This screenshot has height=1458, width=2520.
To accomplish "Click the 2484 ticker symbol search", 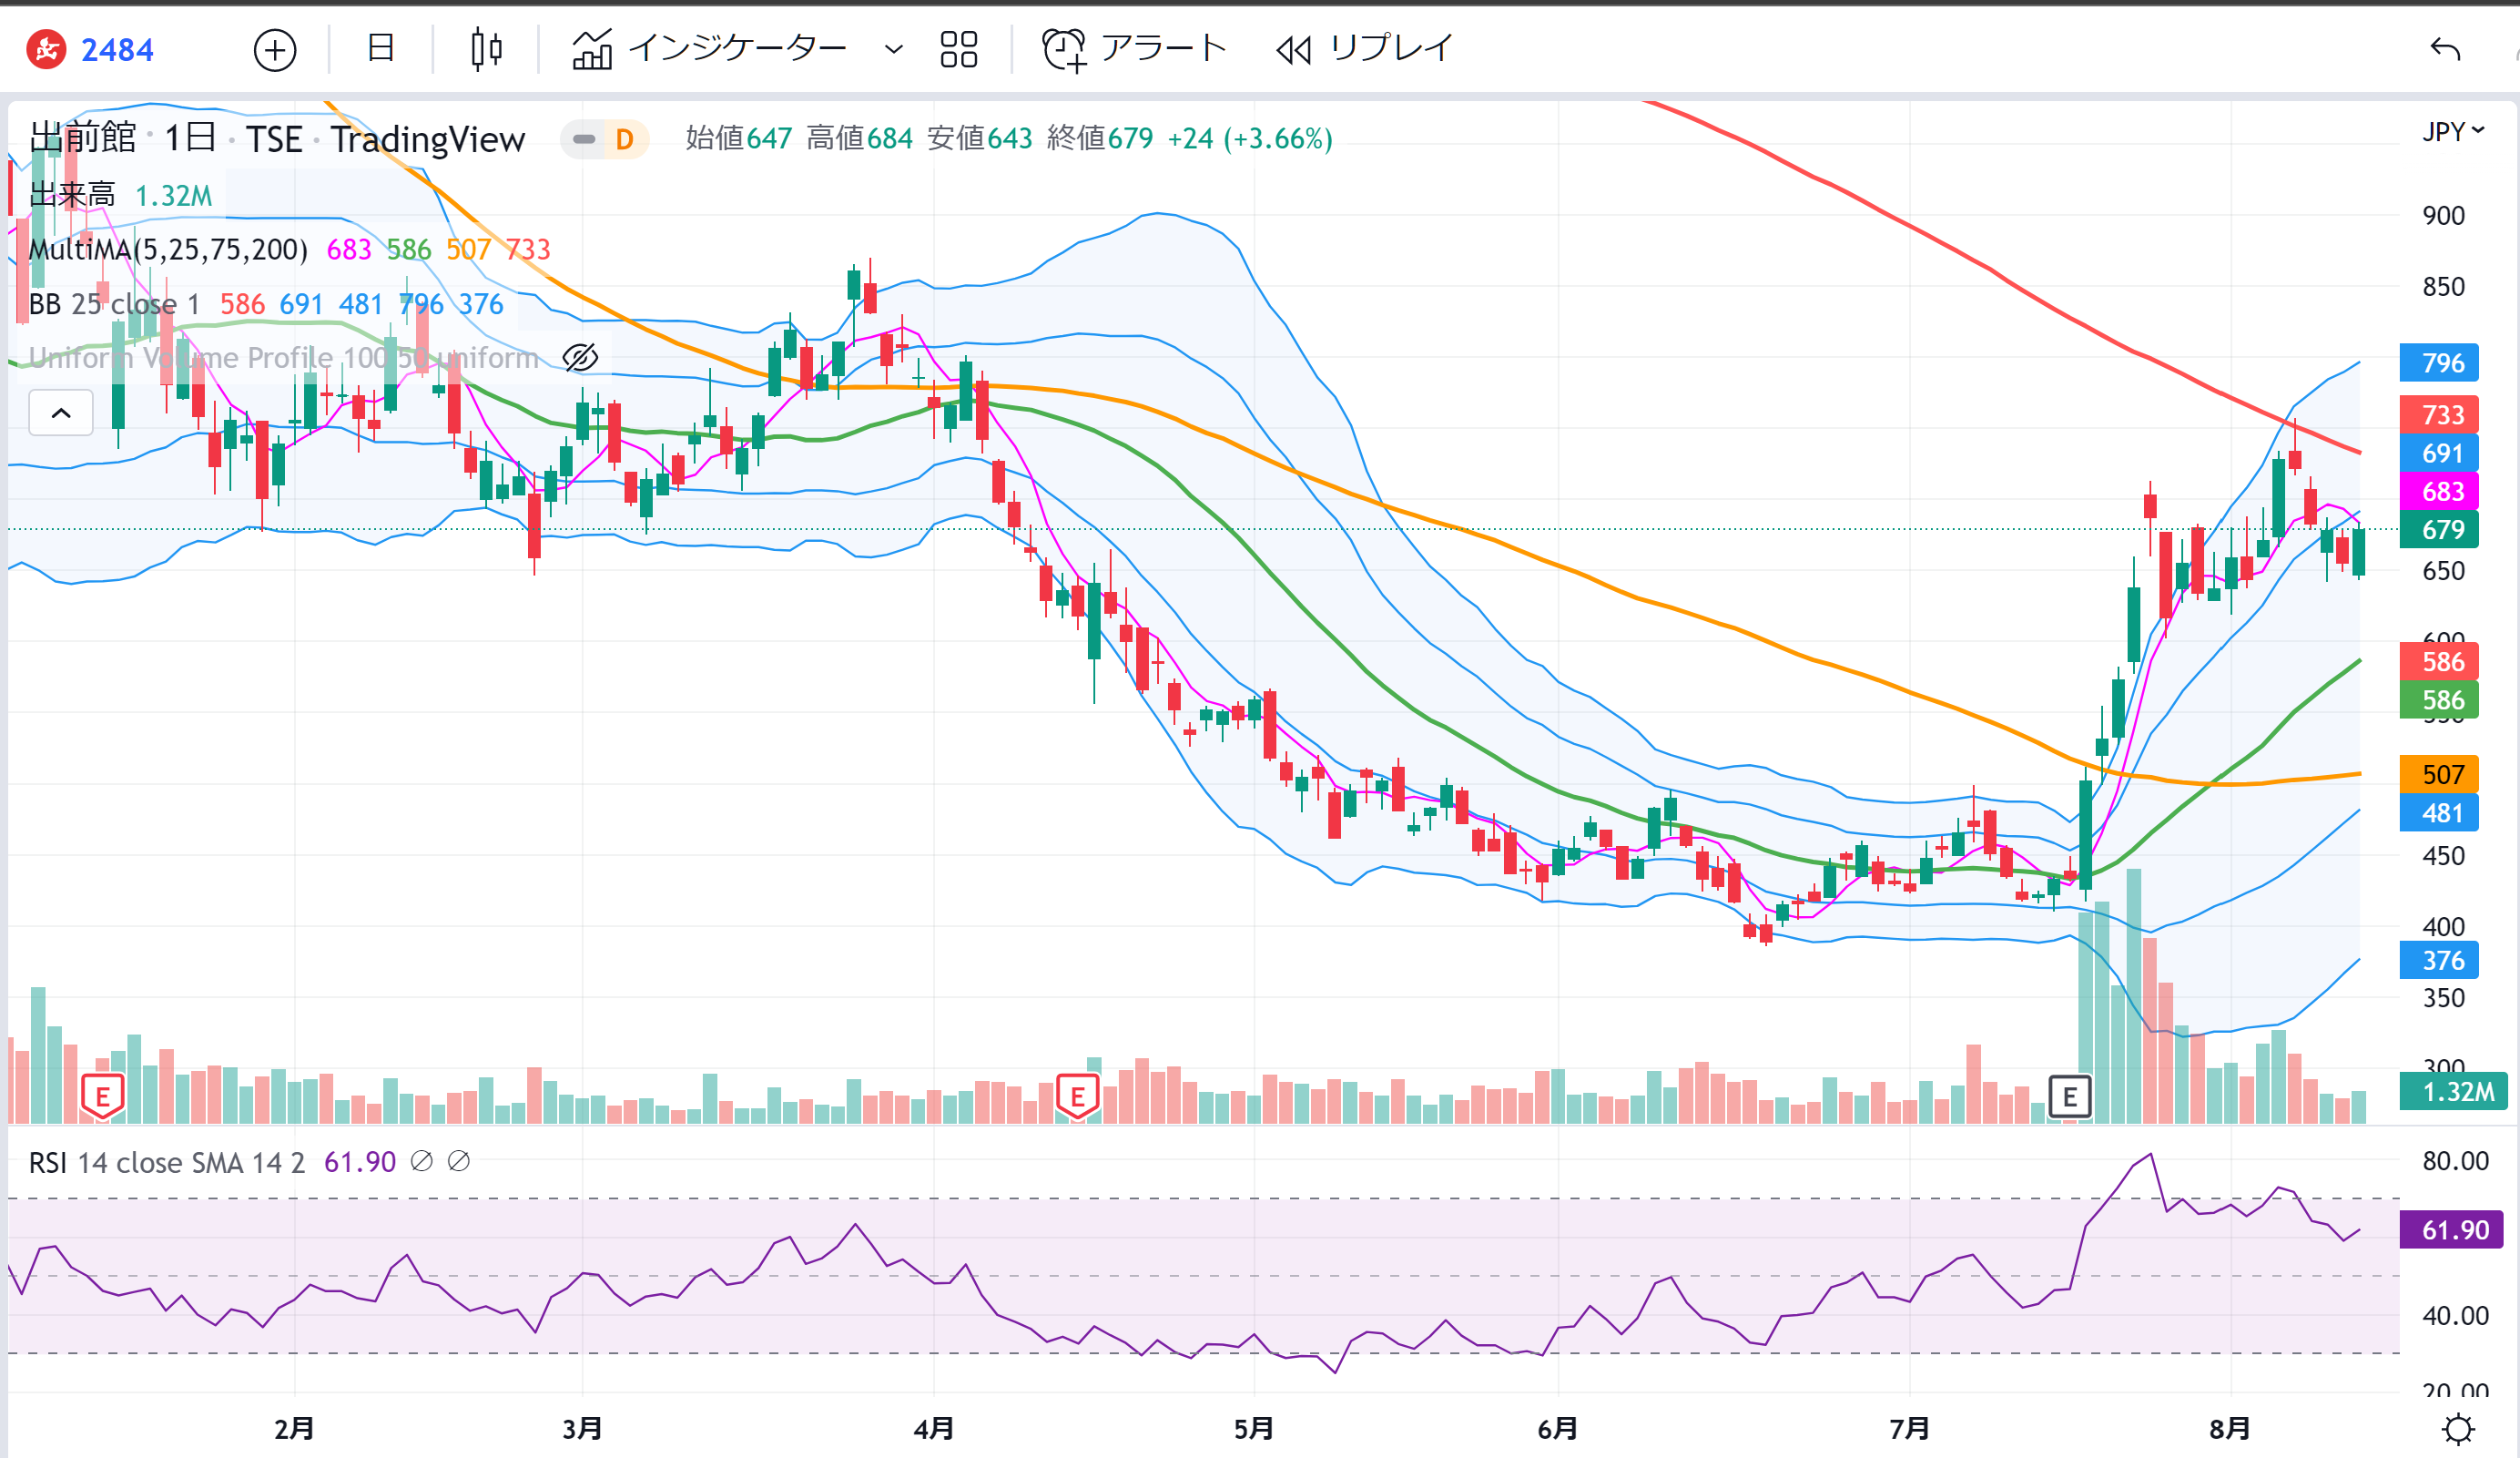I will tap(91, 49).
